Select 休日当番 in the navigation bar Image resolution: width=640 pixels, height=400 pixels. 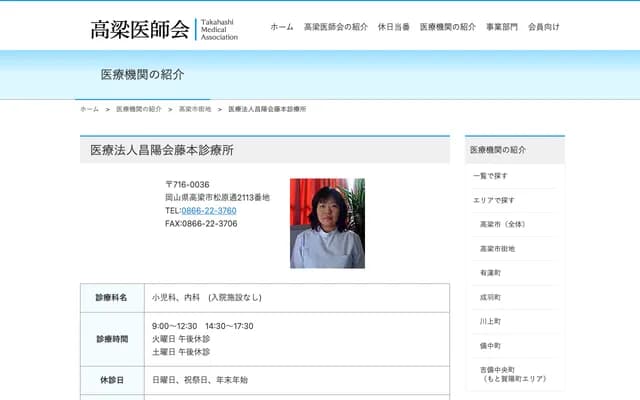click(394, 27)
